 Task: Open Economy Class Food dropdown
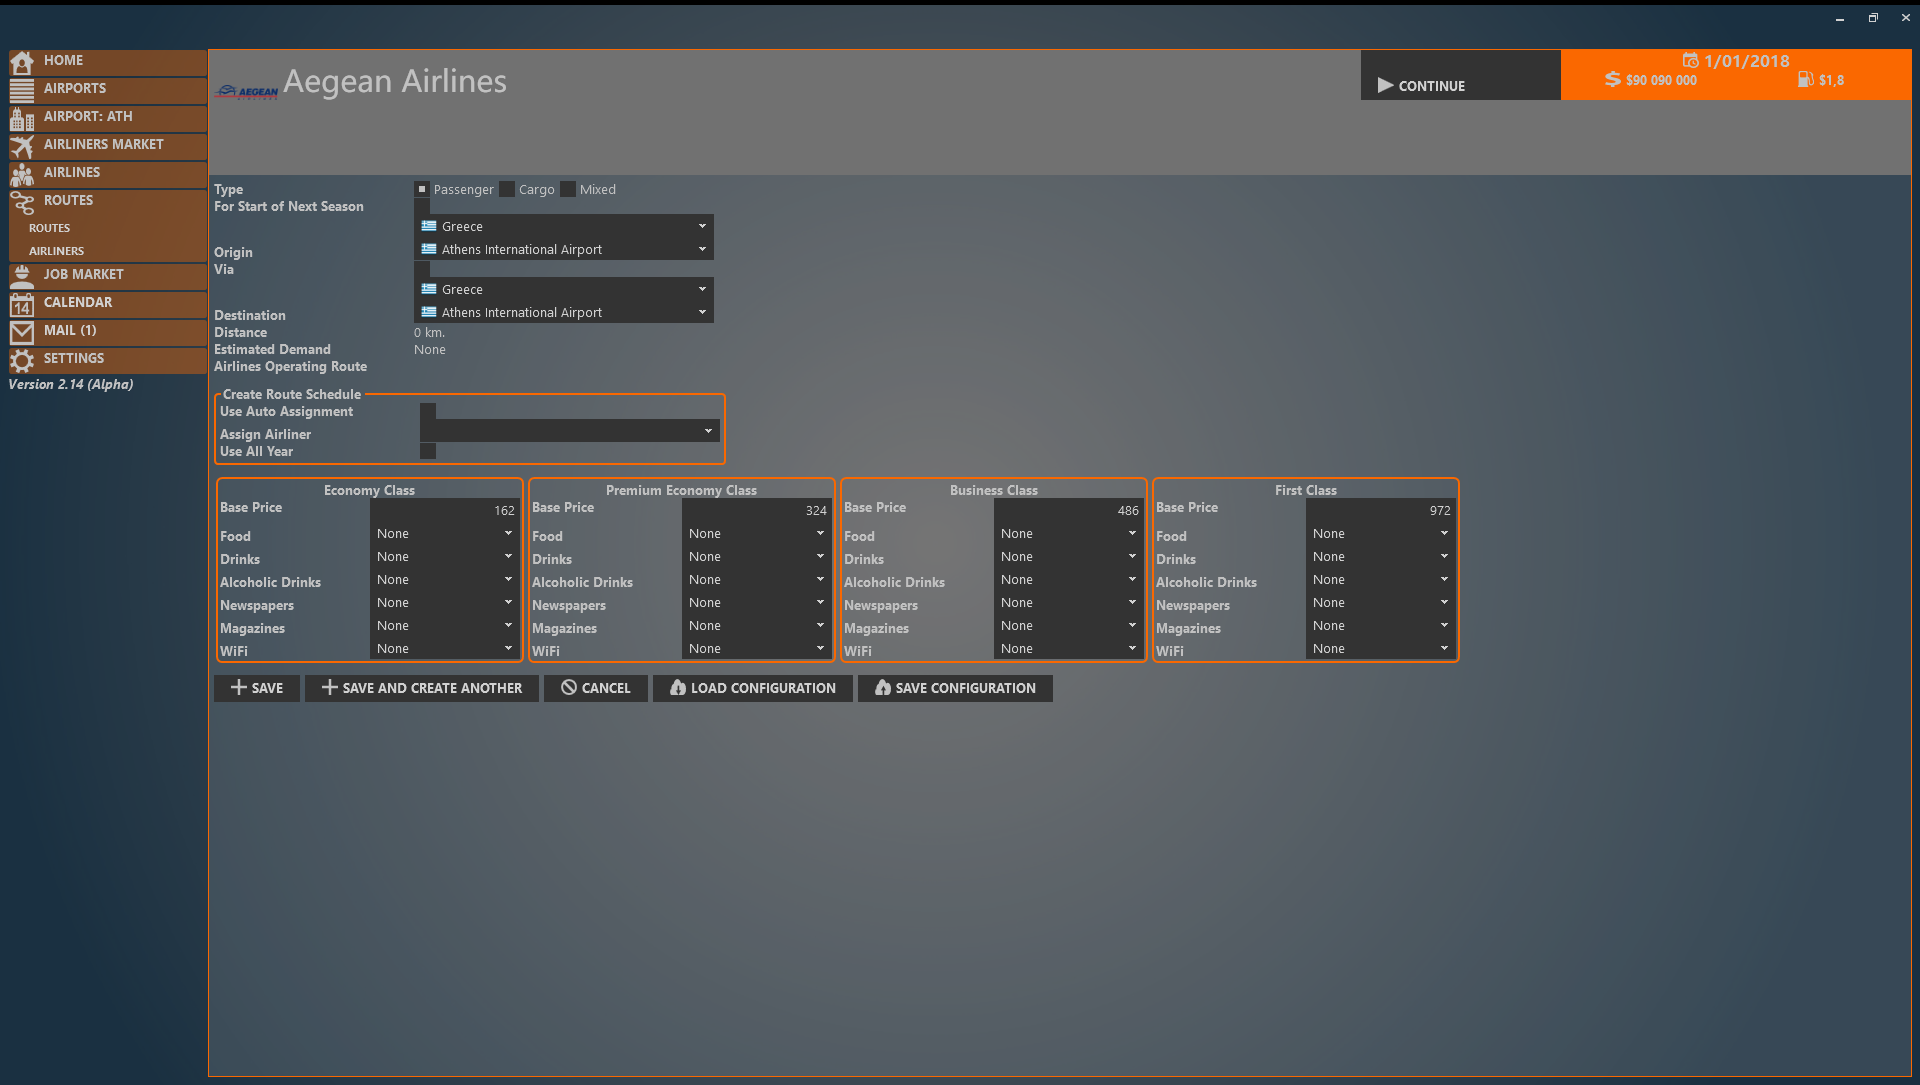(445, 533)
